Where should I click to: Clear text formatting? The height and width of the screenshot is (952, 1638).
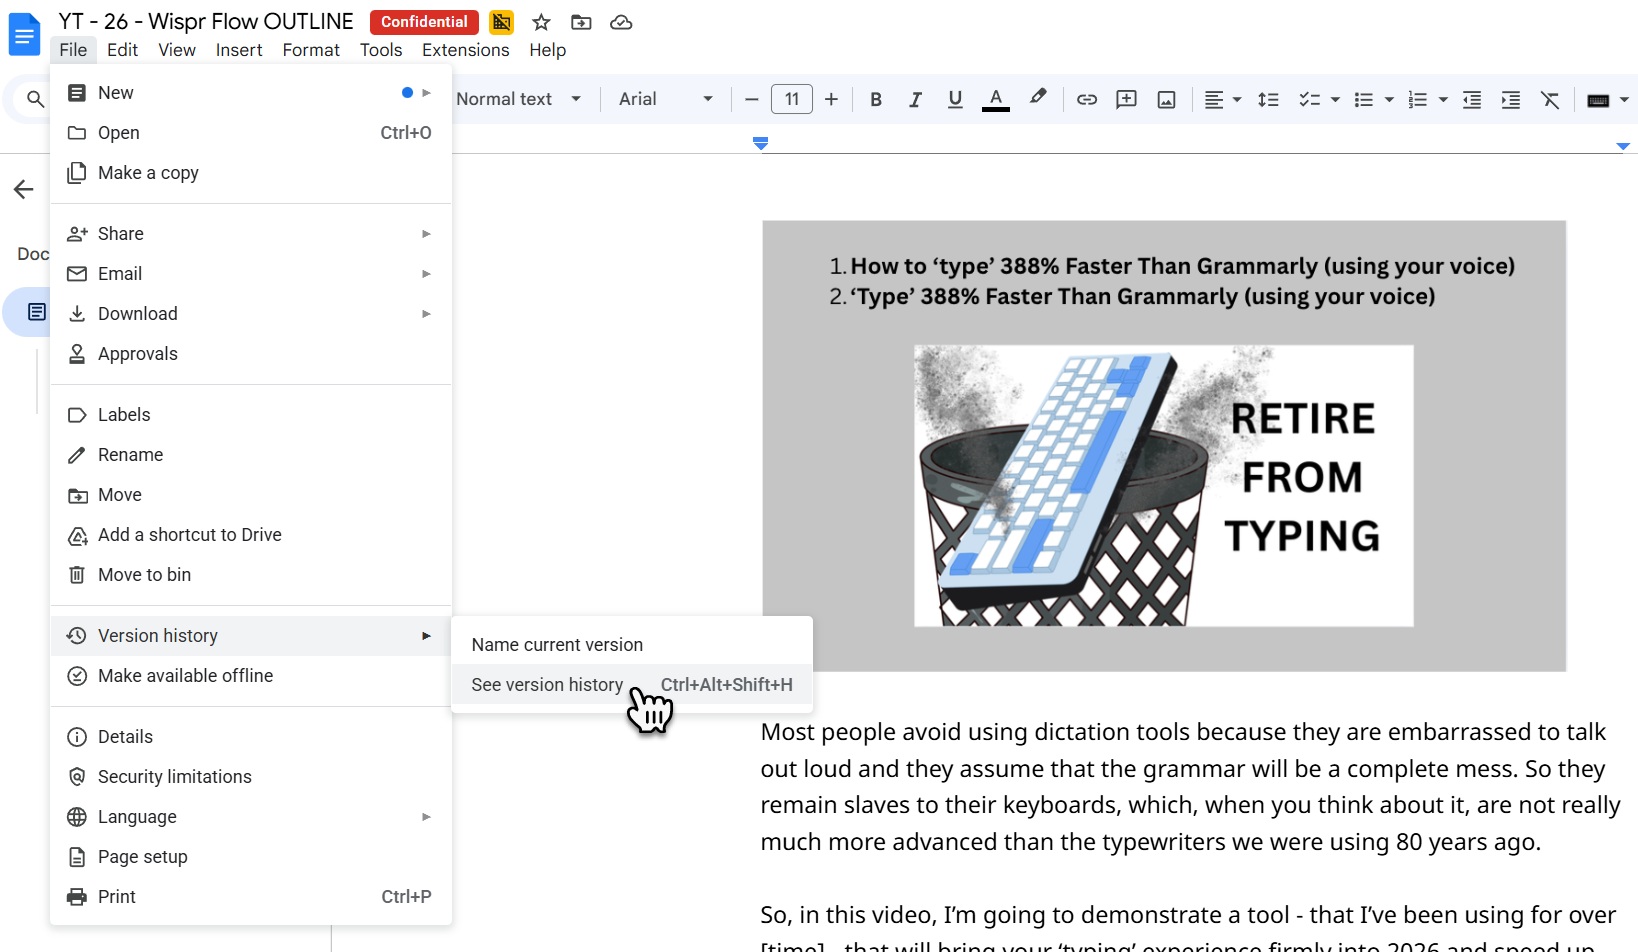[1550, 99]
